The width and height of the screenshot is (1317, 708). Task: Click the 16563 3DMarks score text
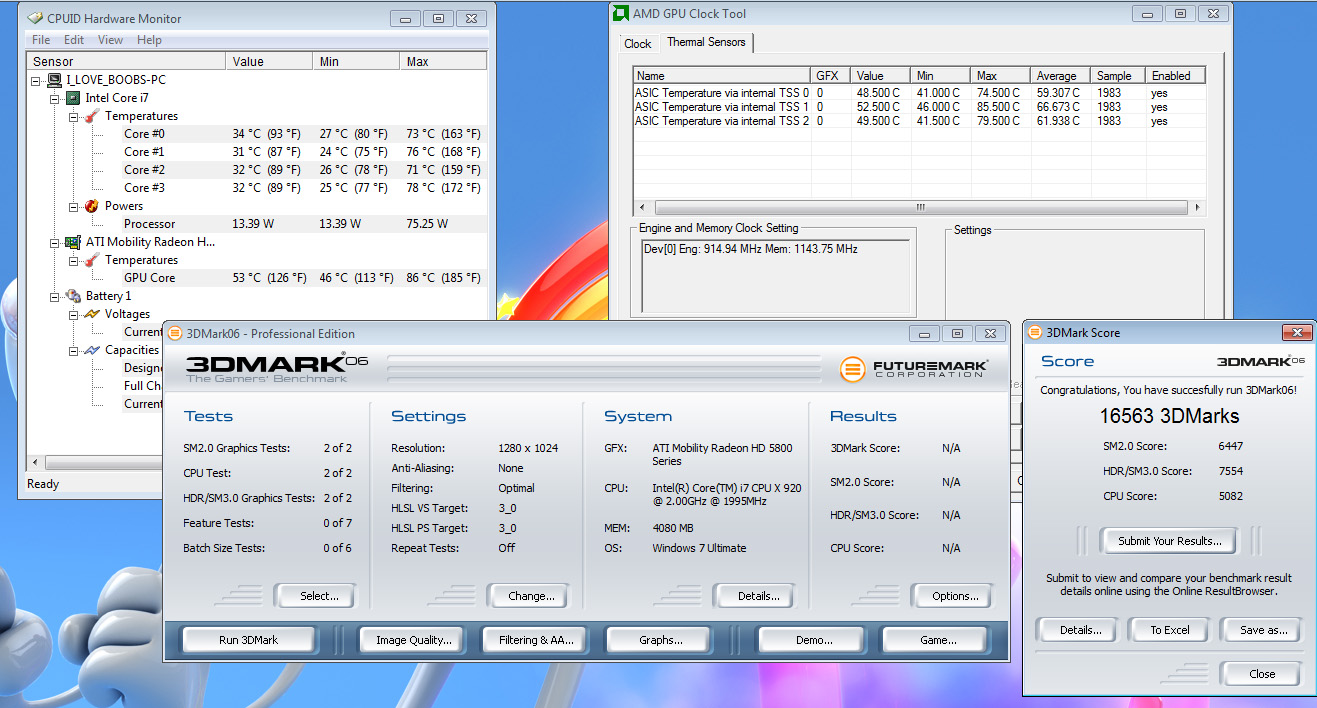click(x=1169, y=416)
